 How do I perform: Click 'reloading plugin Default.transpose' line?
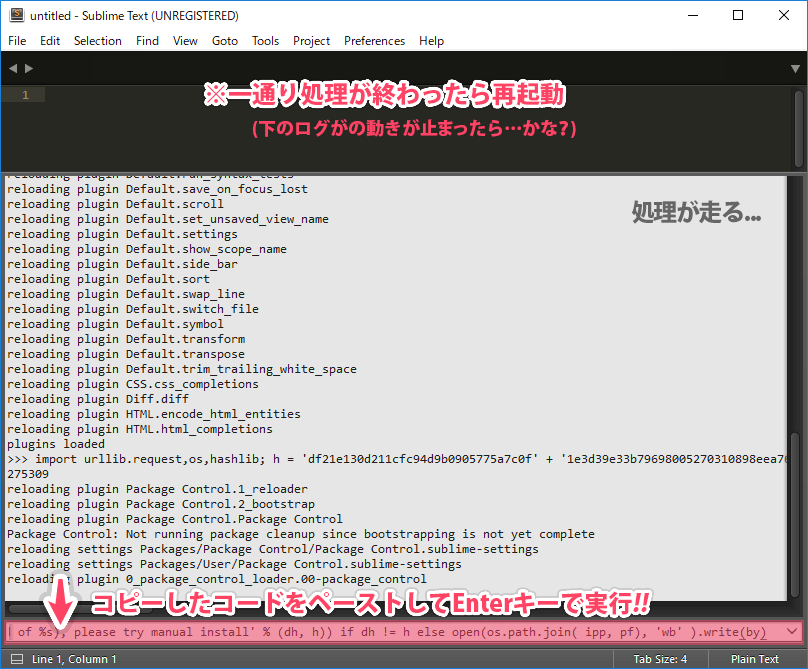pyautogui.click(x=126, y=354)
